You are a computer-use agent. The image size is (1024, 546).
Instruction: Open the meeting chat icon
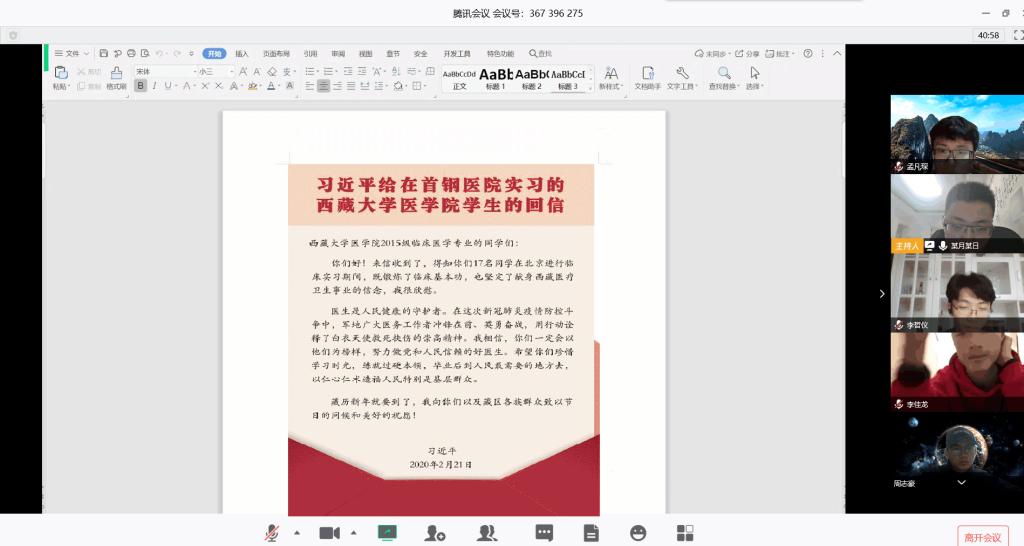[x=544, y=533]
